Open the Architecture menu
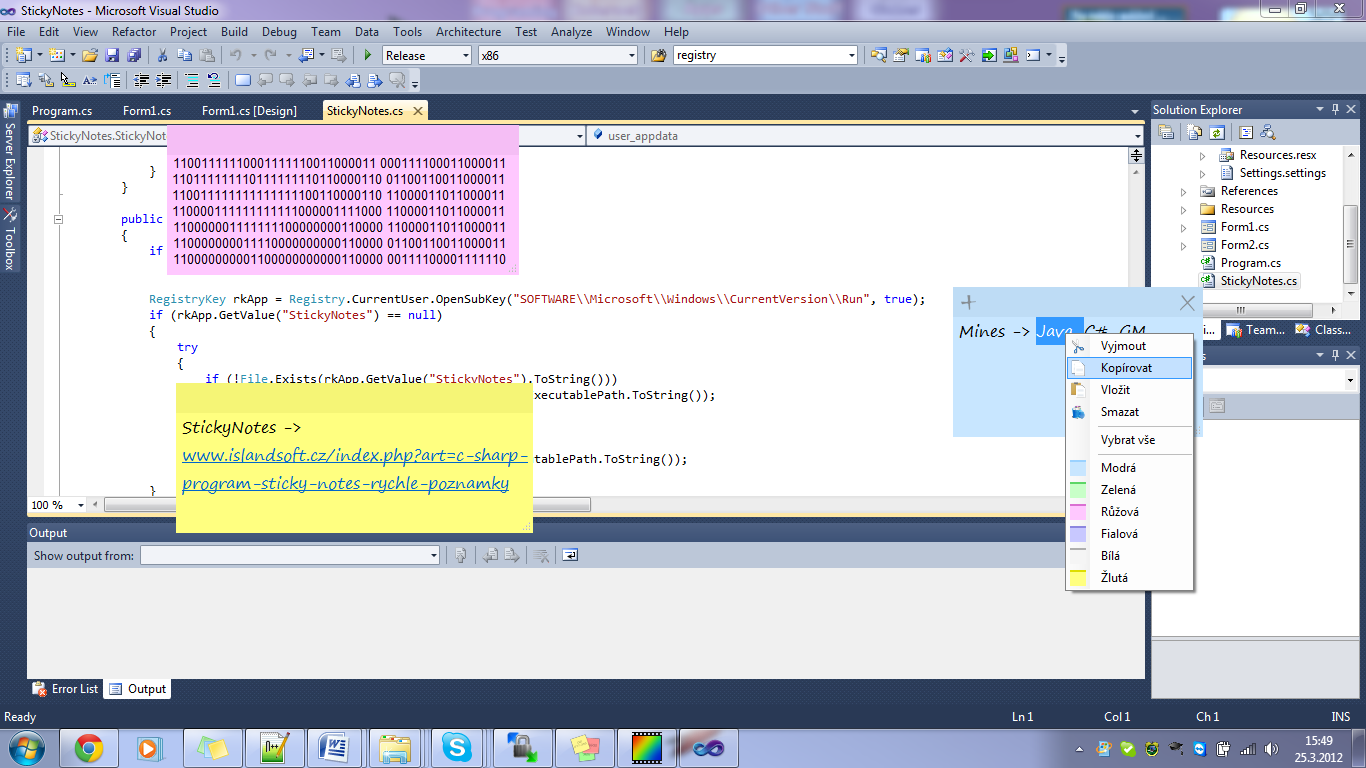Screen dimensions: 1366x768 tap(469, 31)
